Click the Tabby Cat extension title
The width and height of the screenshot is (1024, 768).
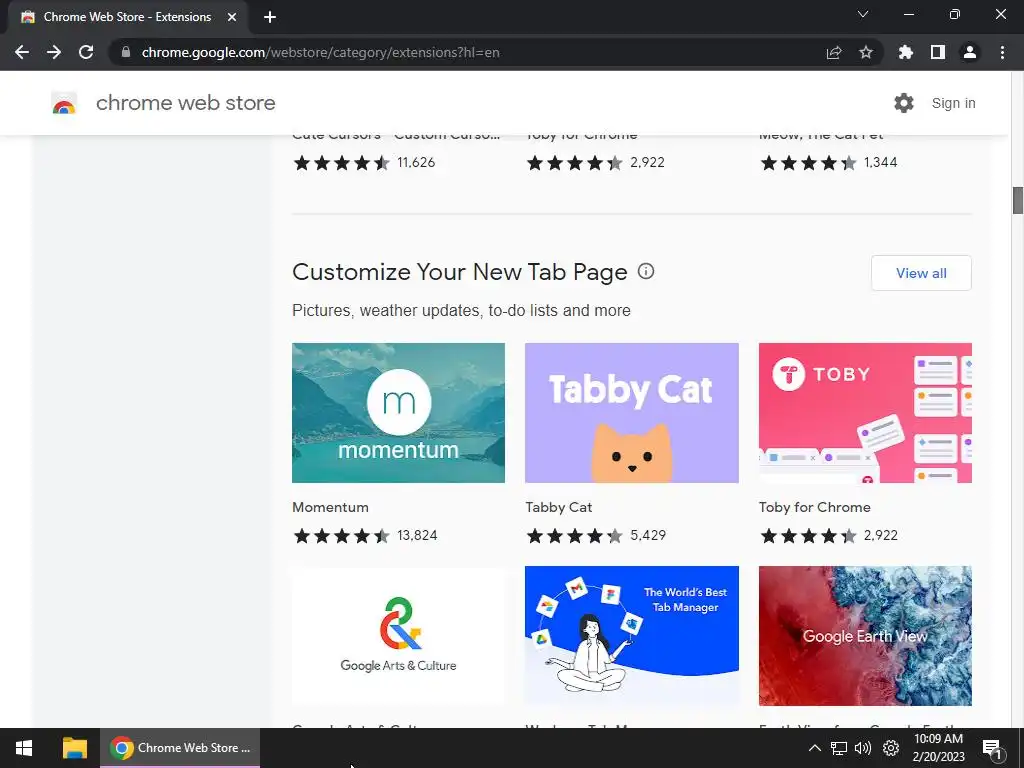pos(558,507)
